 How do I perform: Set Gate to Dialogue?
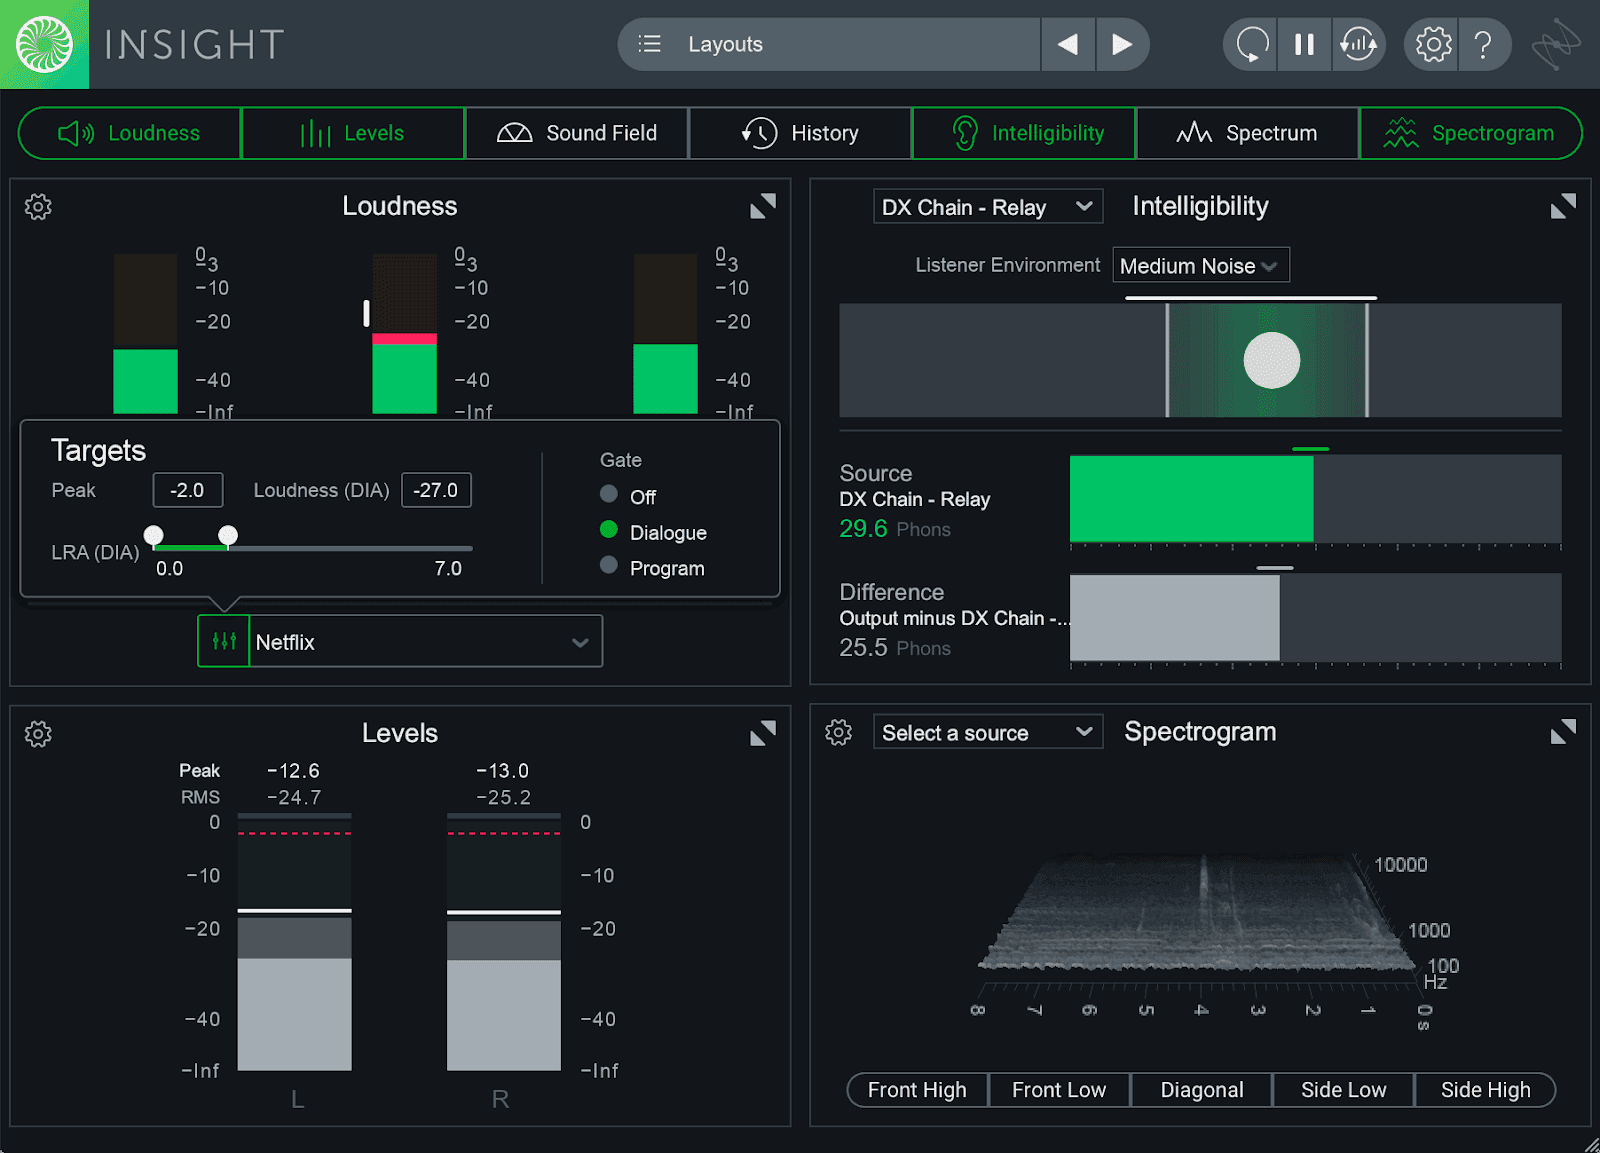(x=609, y=529)
